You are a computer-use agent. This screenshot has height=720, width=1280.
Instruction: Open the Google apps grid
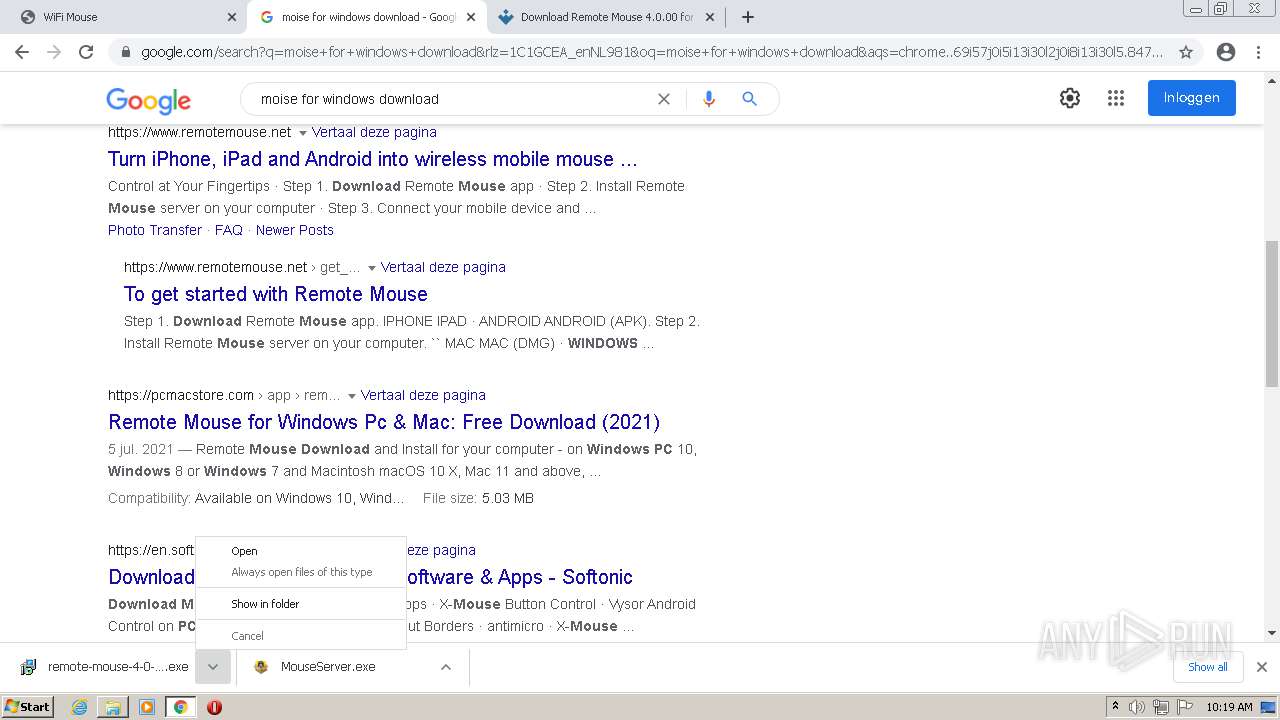1116,98
